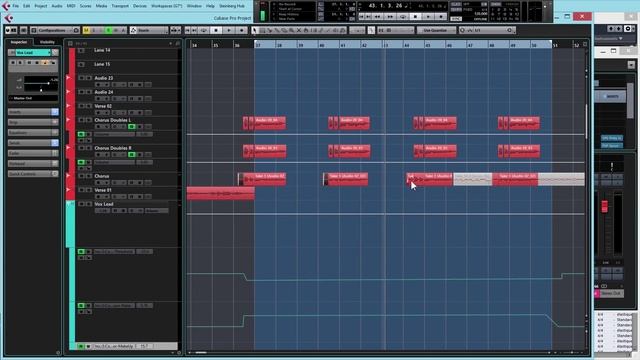The width and height of the screenshot is (640, 360).
Task: Click transport panel Record button
Action: tap(440, 17)
